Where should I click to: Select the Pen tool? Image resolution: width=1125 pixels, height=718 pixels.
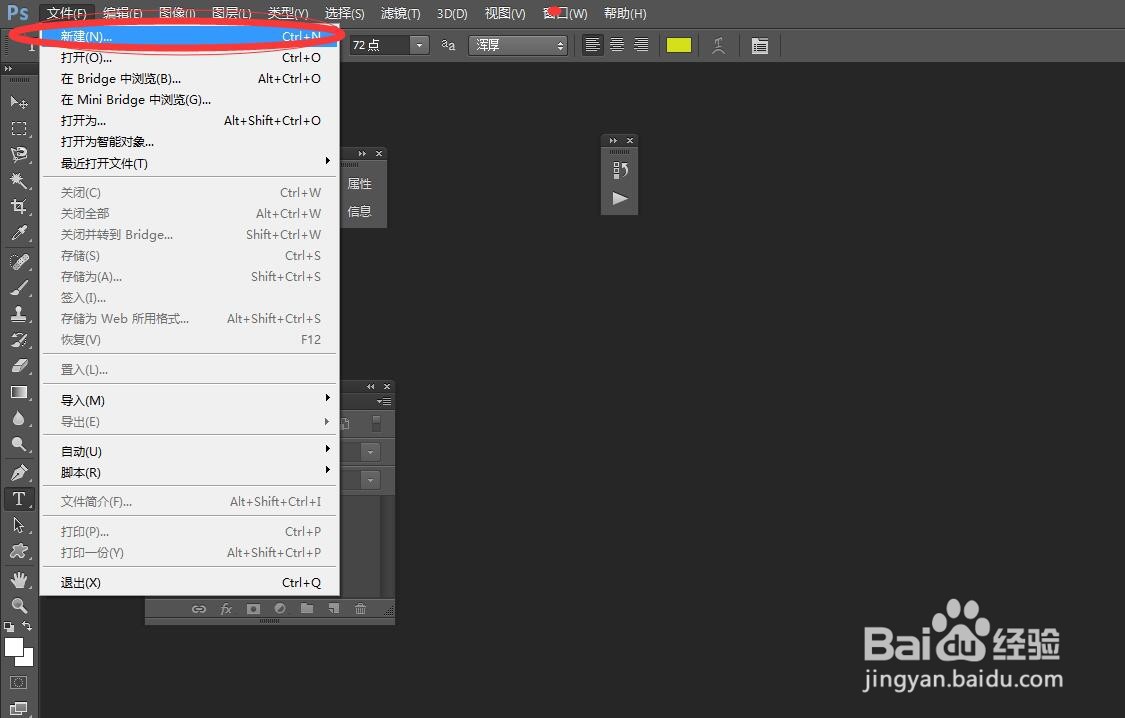pos(19,473)
